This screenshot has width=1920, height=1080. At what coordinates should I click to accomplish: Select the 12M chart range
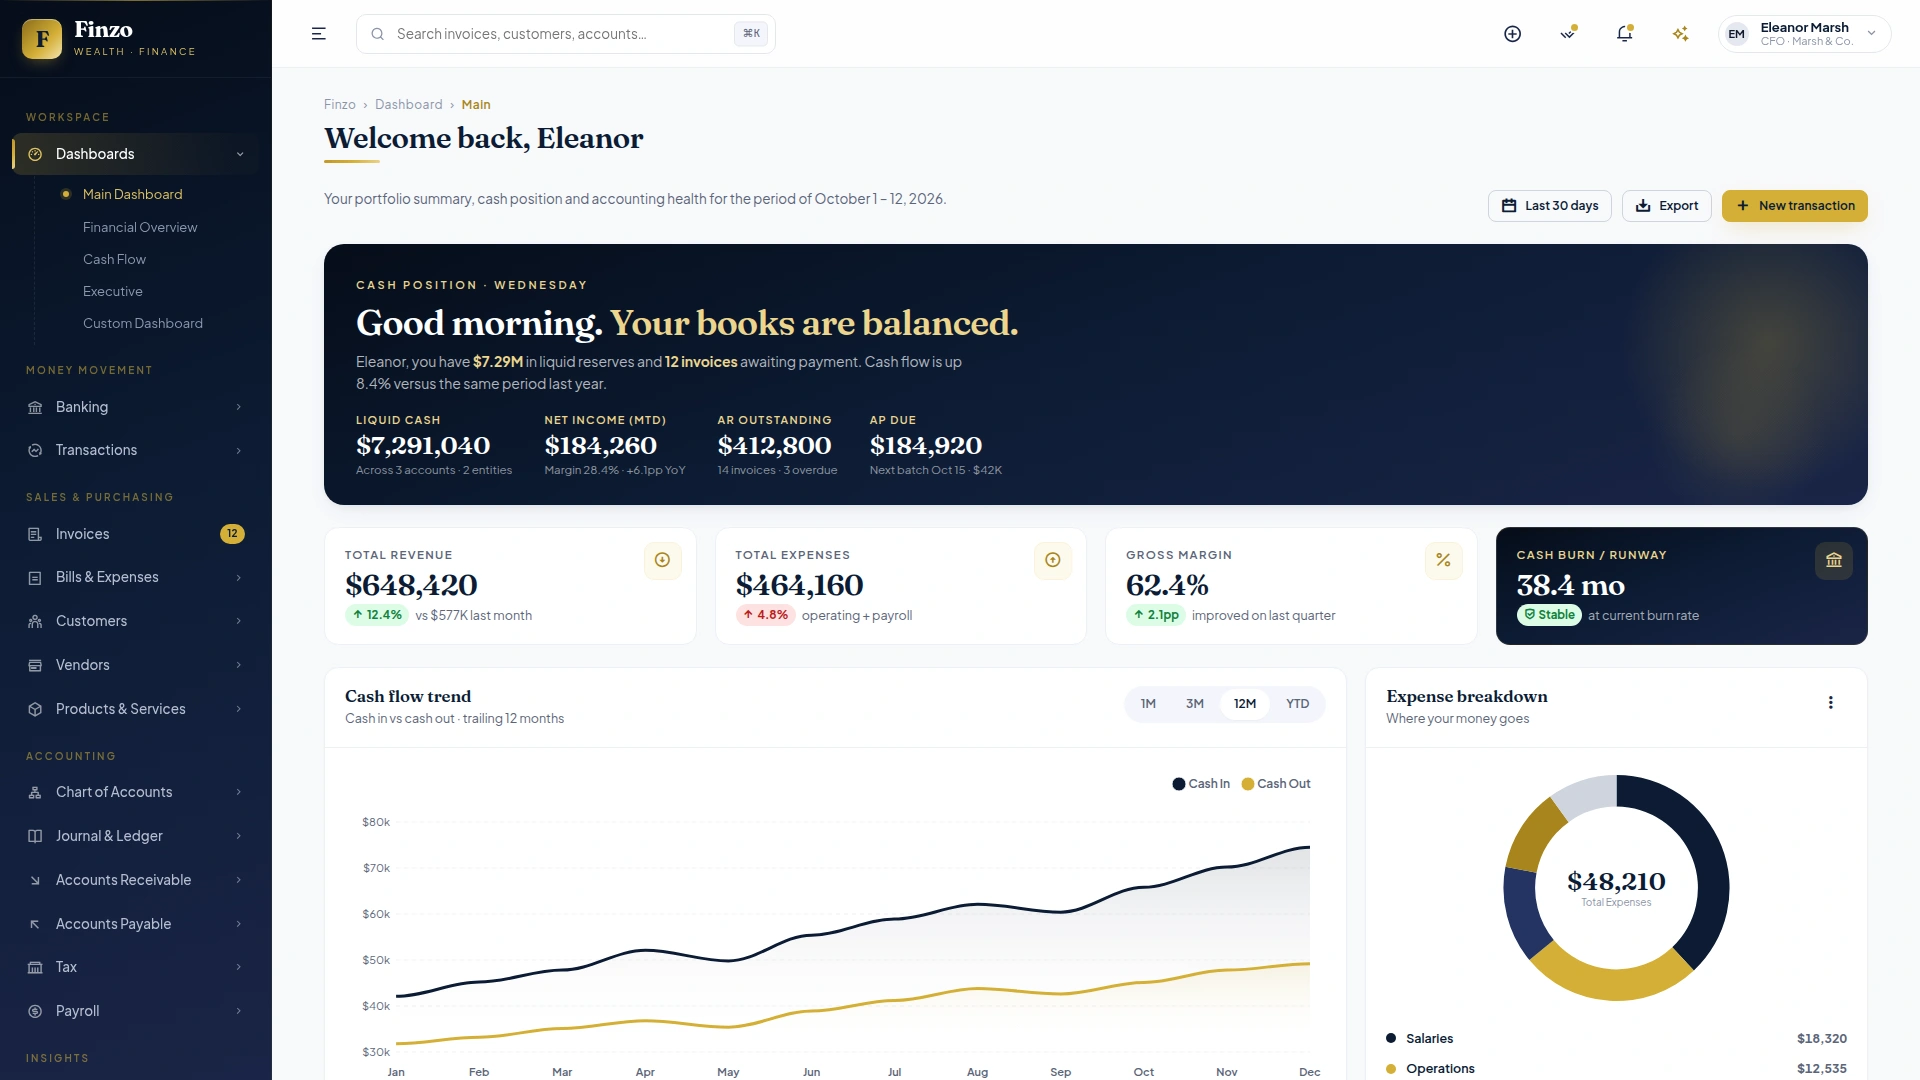(1245, 704)
